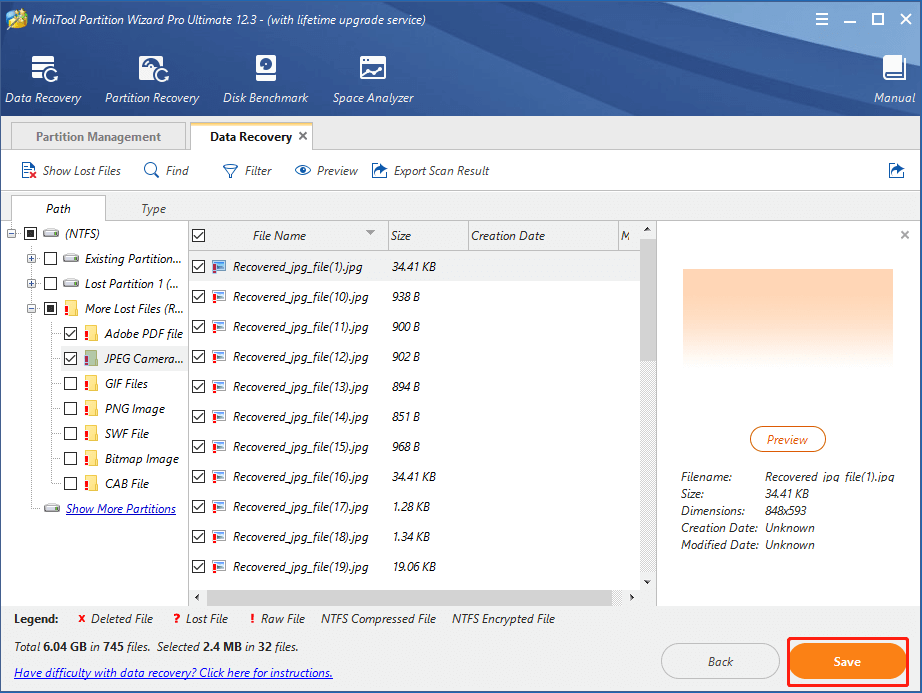This screenshot has width=922, height=693.
Task: Click the SWF File folder icon
Action: [x=91, y=434]
